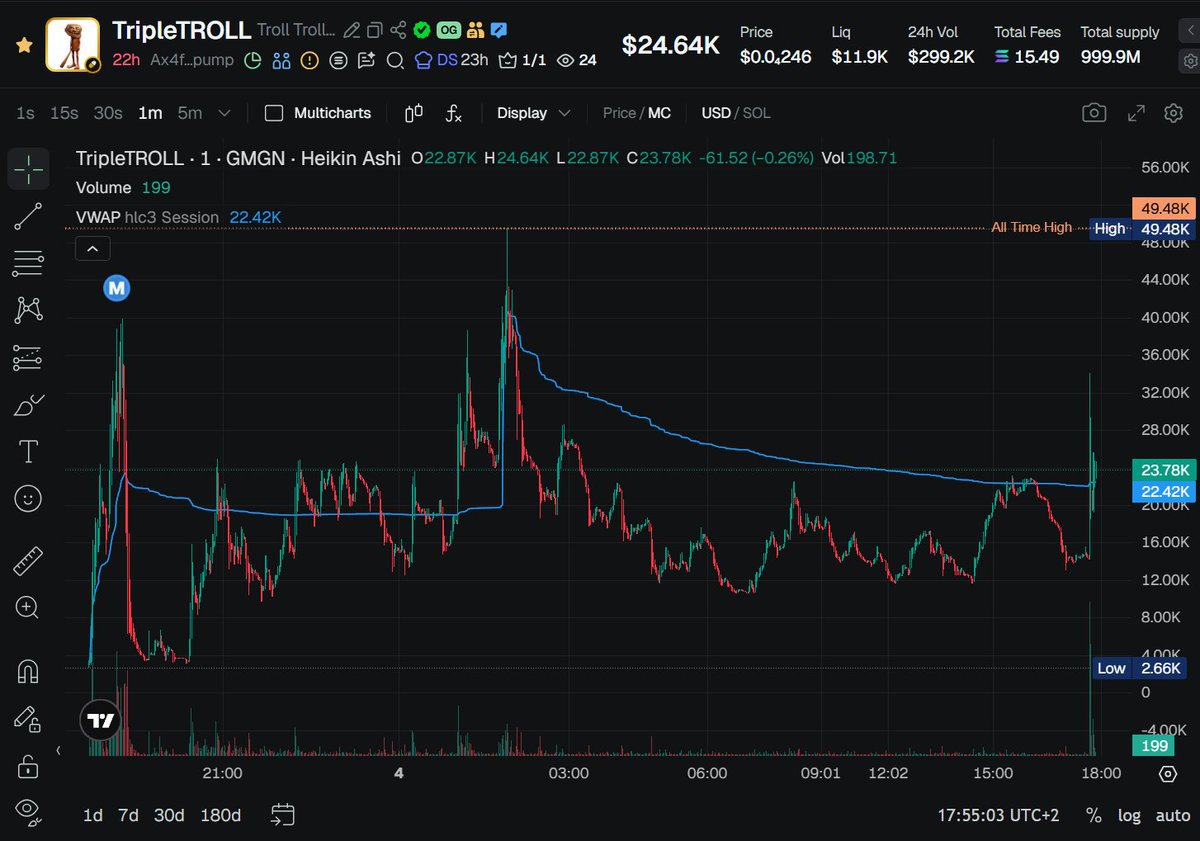Click the 24 watchers eye counter

click(x=576, y=60)
